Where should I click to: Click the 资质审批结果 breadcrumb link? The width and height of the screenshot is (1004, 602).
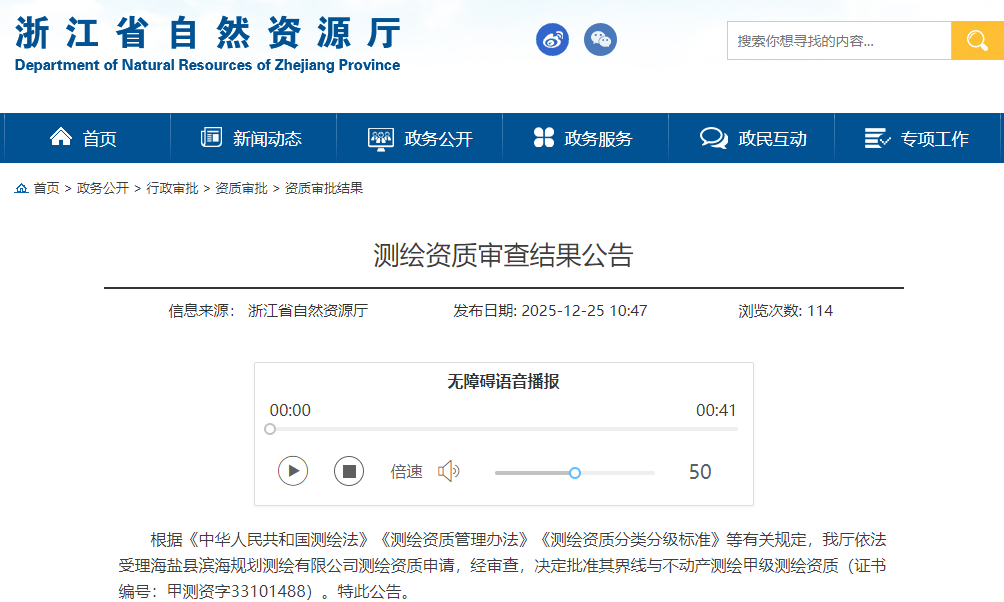[x=323, y=188]
